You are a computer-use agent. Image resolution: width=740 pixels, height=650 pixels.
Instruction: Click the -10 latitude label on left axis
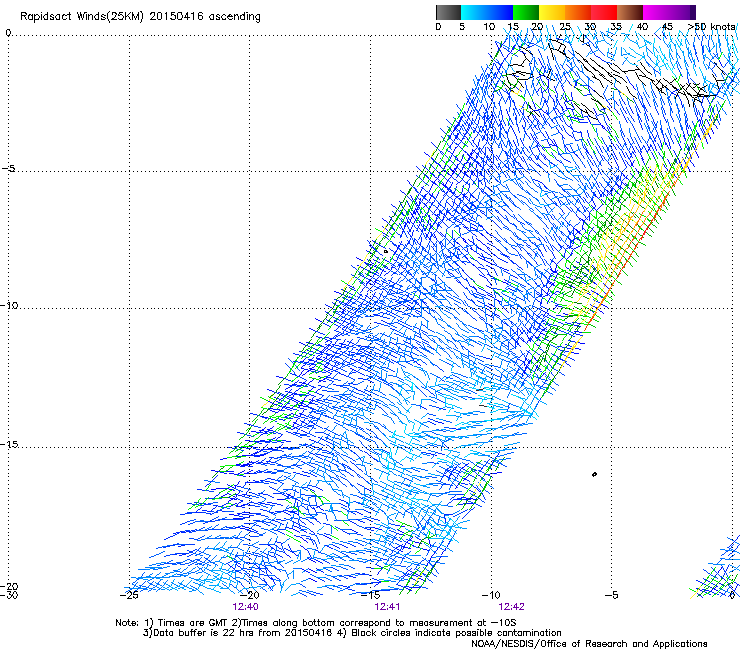9,305
